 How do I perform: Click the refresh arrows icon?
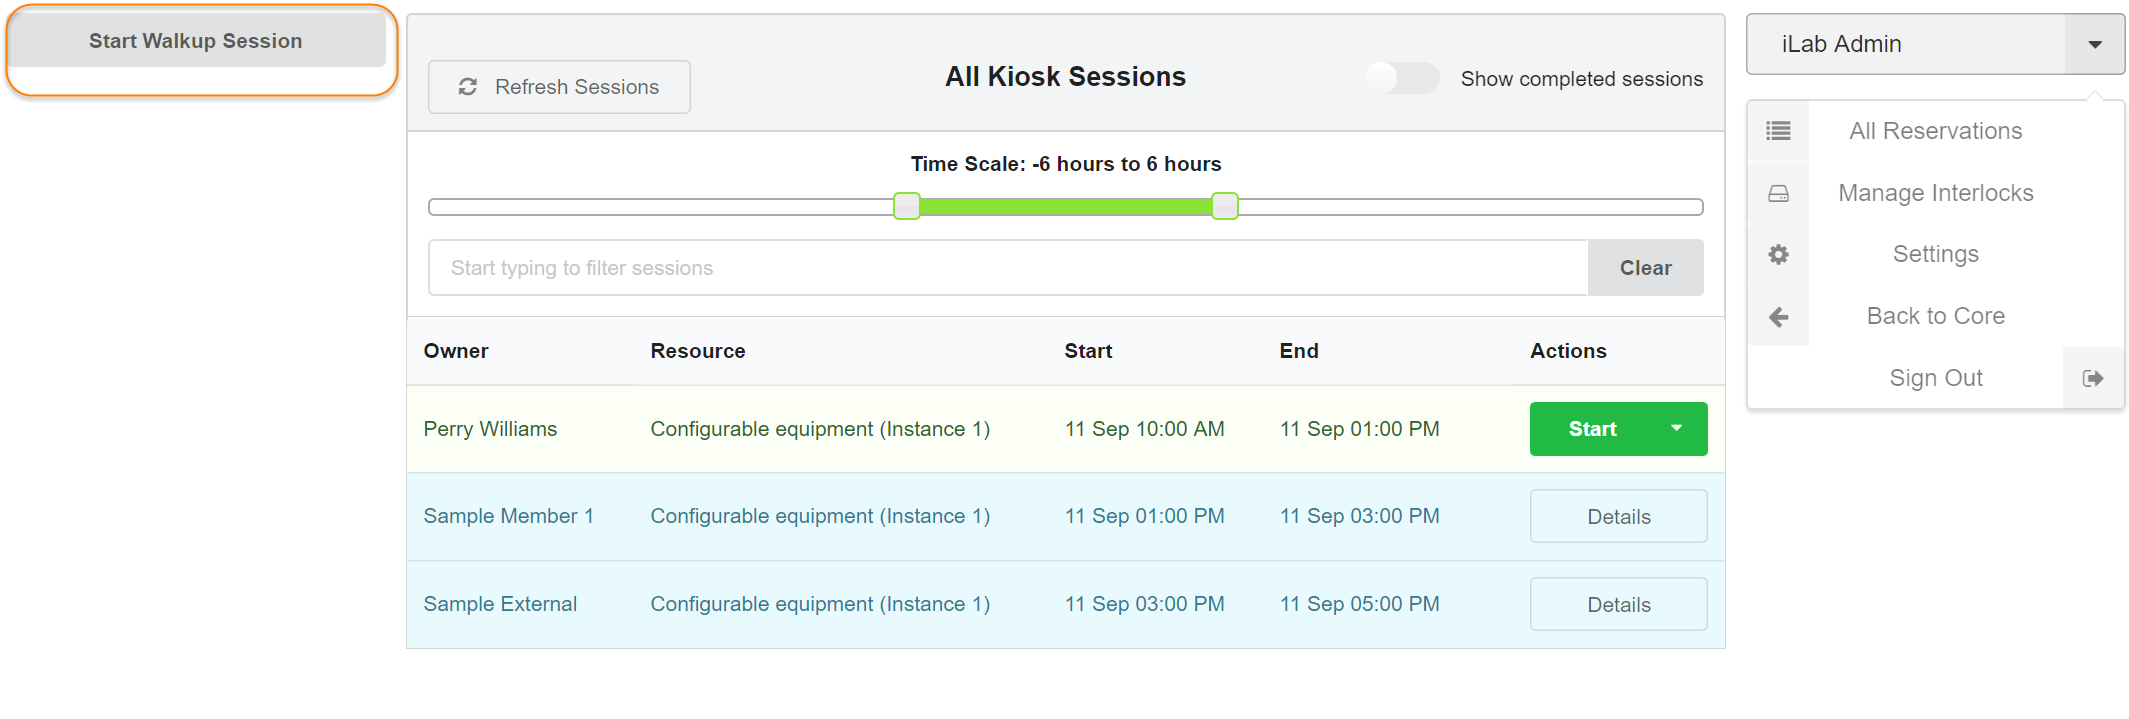coord(467,87)
